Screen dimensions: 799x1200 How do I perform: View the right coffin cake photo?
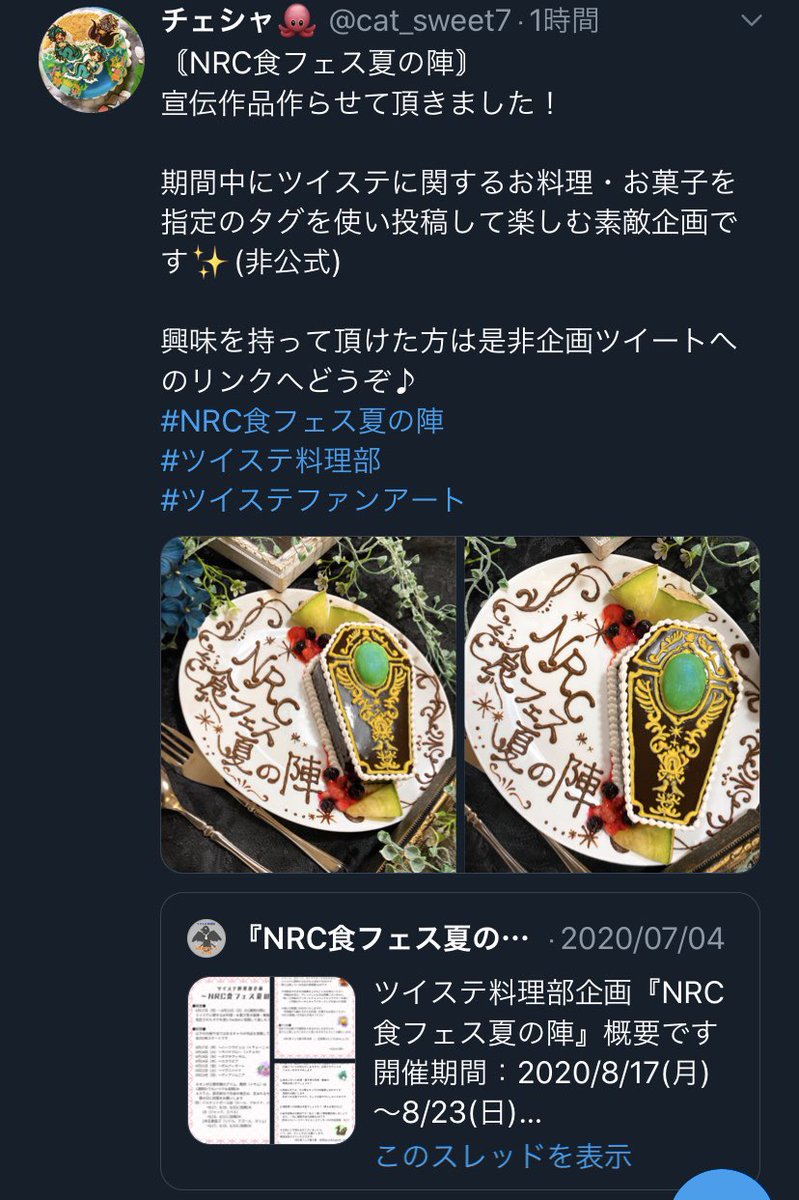[612, 705]
